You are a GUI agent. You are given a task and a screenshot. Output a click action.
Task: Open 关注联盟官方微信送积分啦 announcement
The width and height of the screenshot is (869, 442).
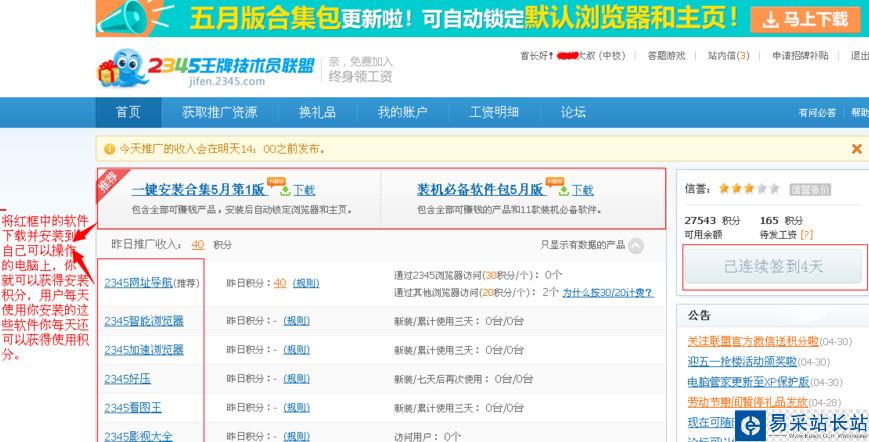pyautogui.click(x=753, y=341)
